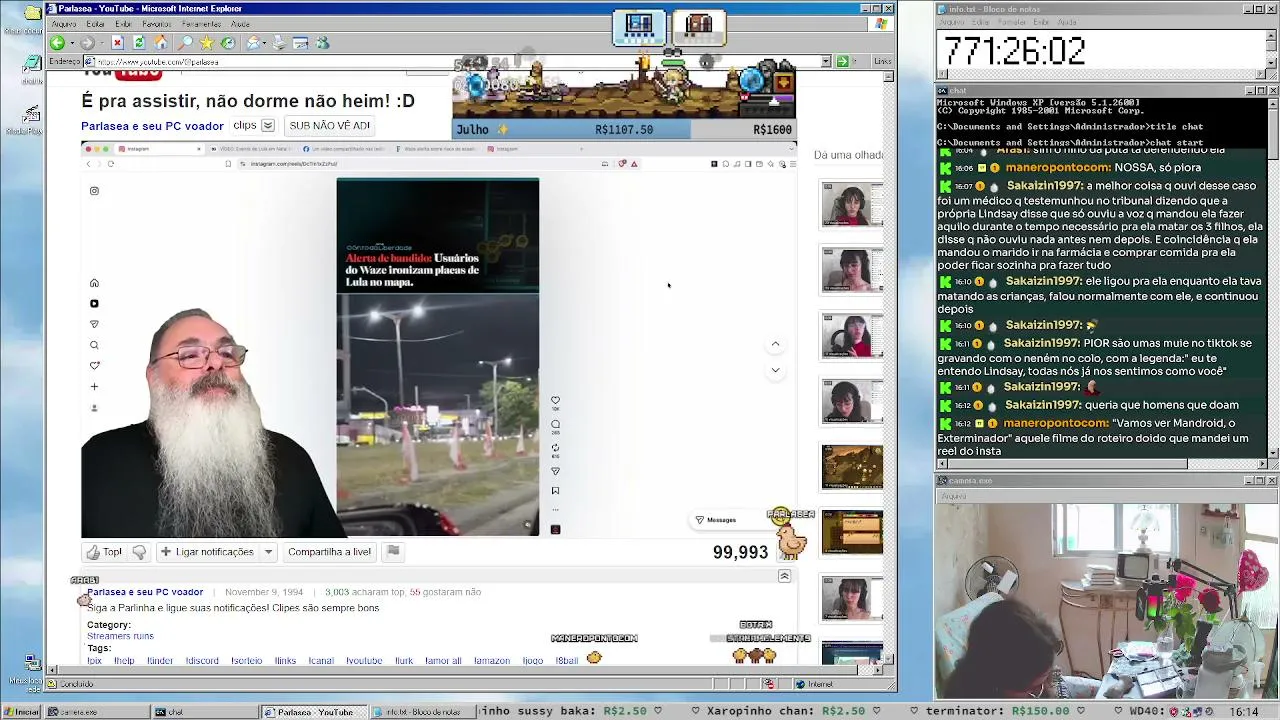
Task: Open the first video thumbnail in the sidebar
Action: pyautogui.click(x=852, y=205)
